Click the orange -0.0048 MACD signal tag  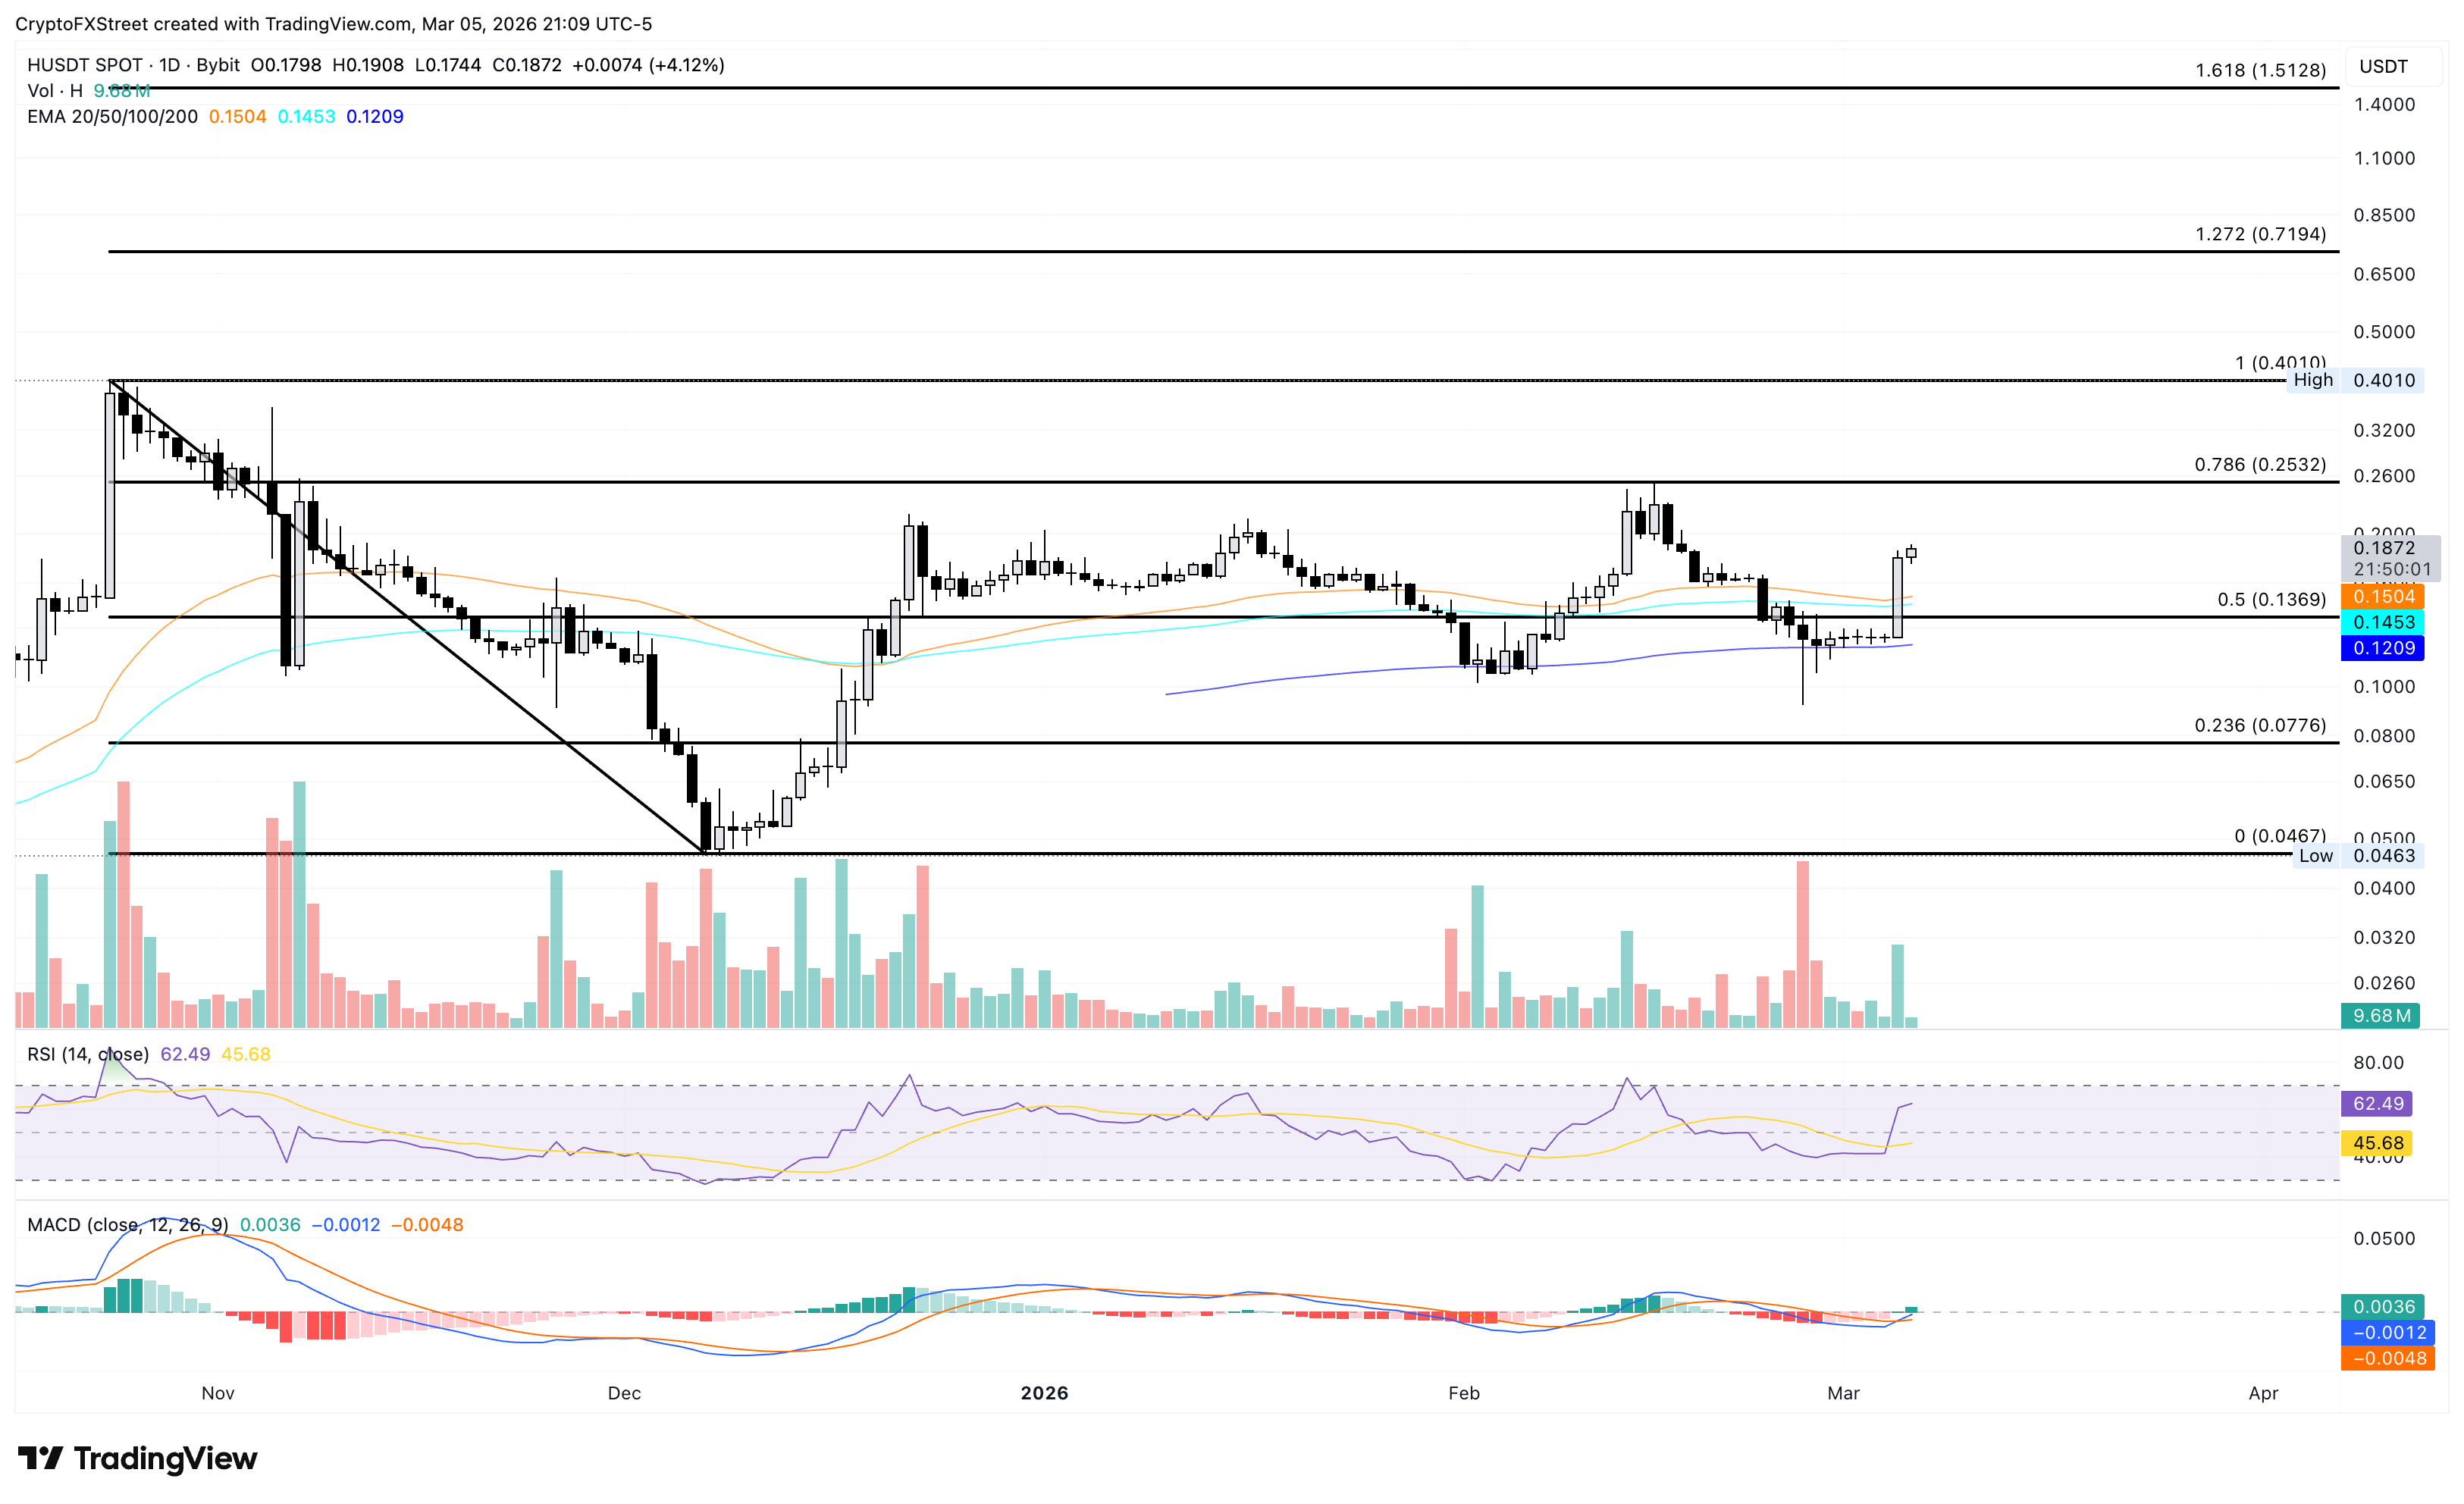tap(2387, 1358)
